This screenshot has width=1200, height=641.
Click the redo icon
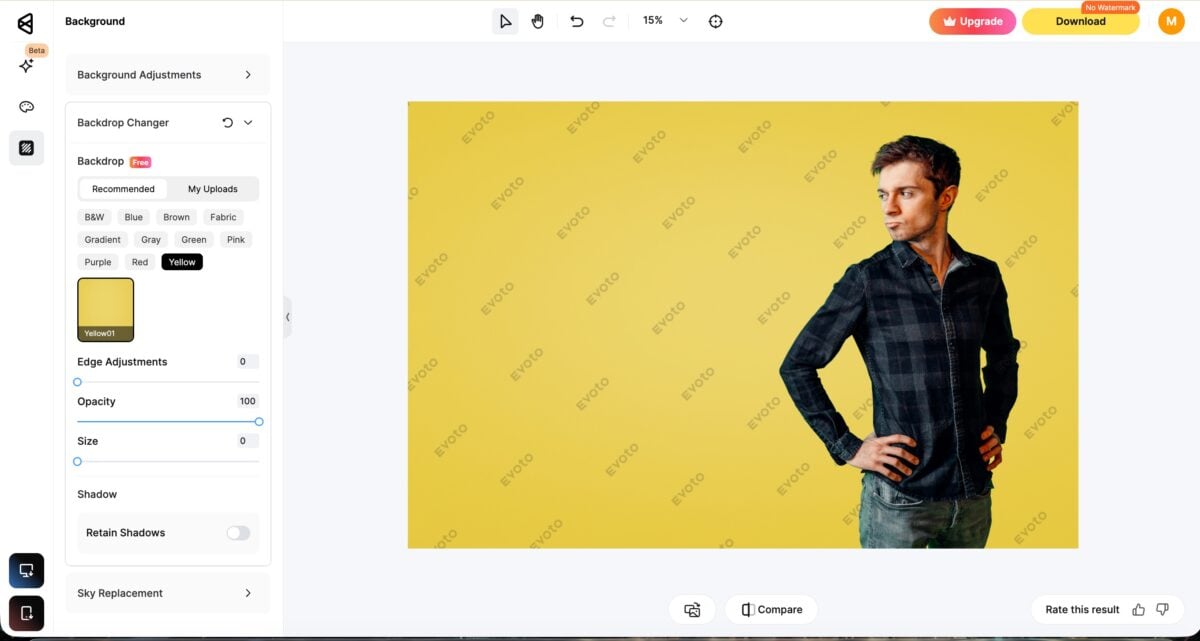(x=607, y=20)
